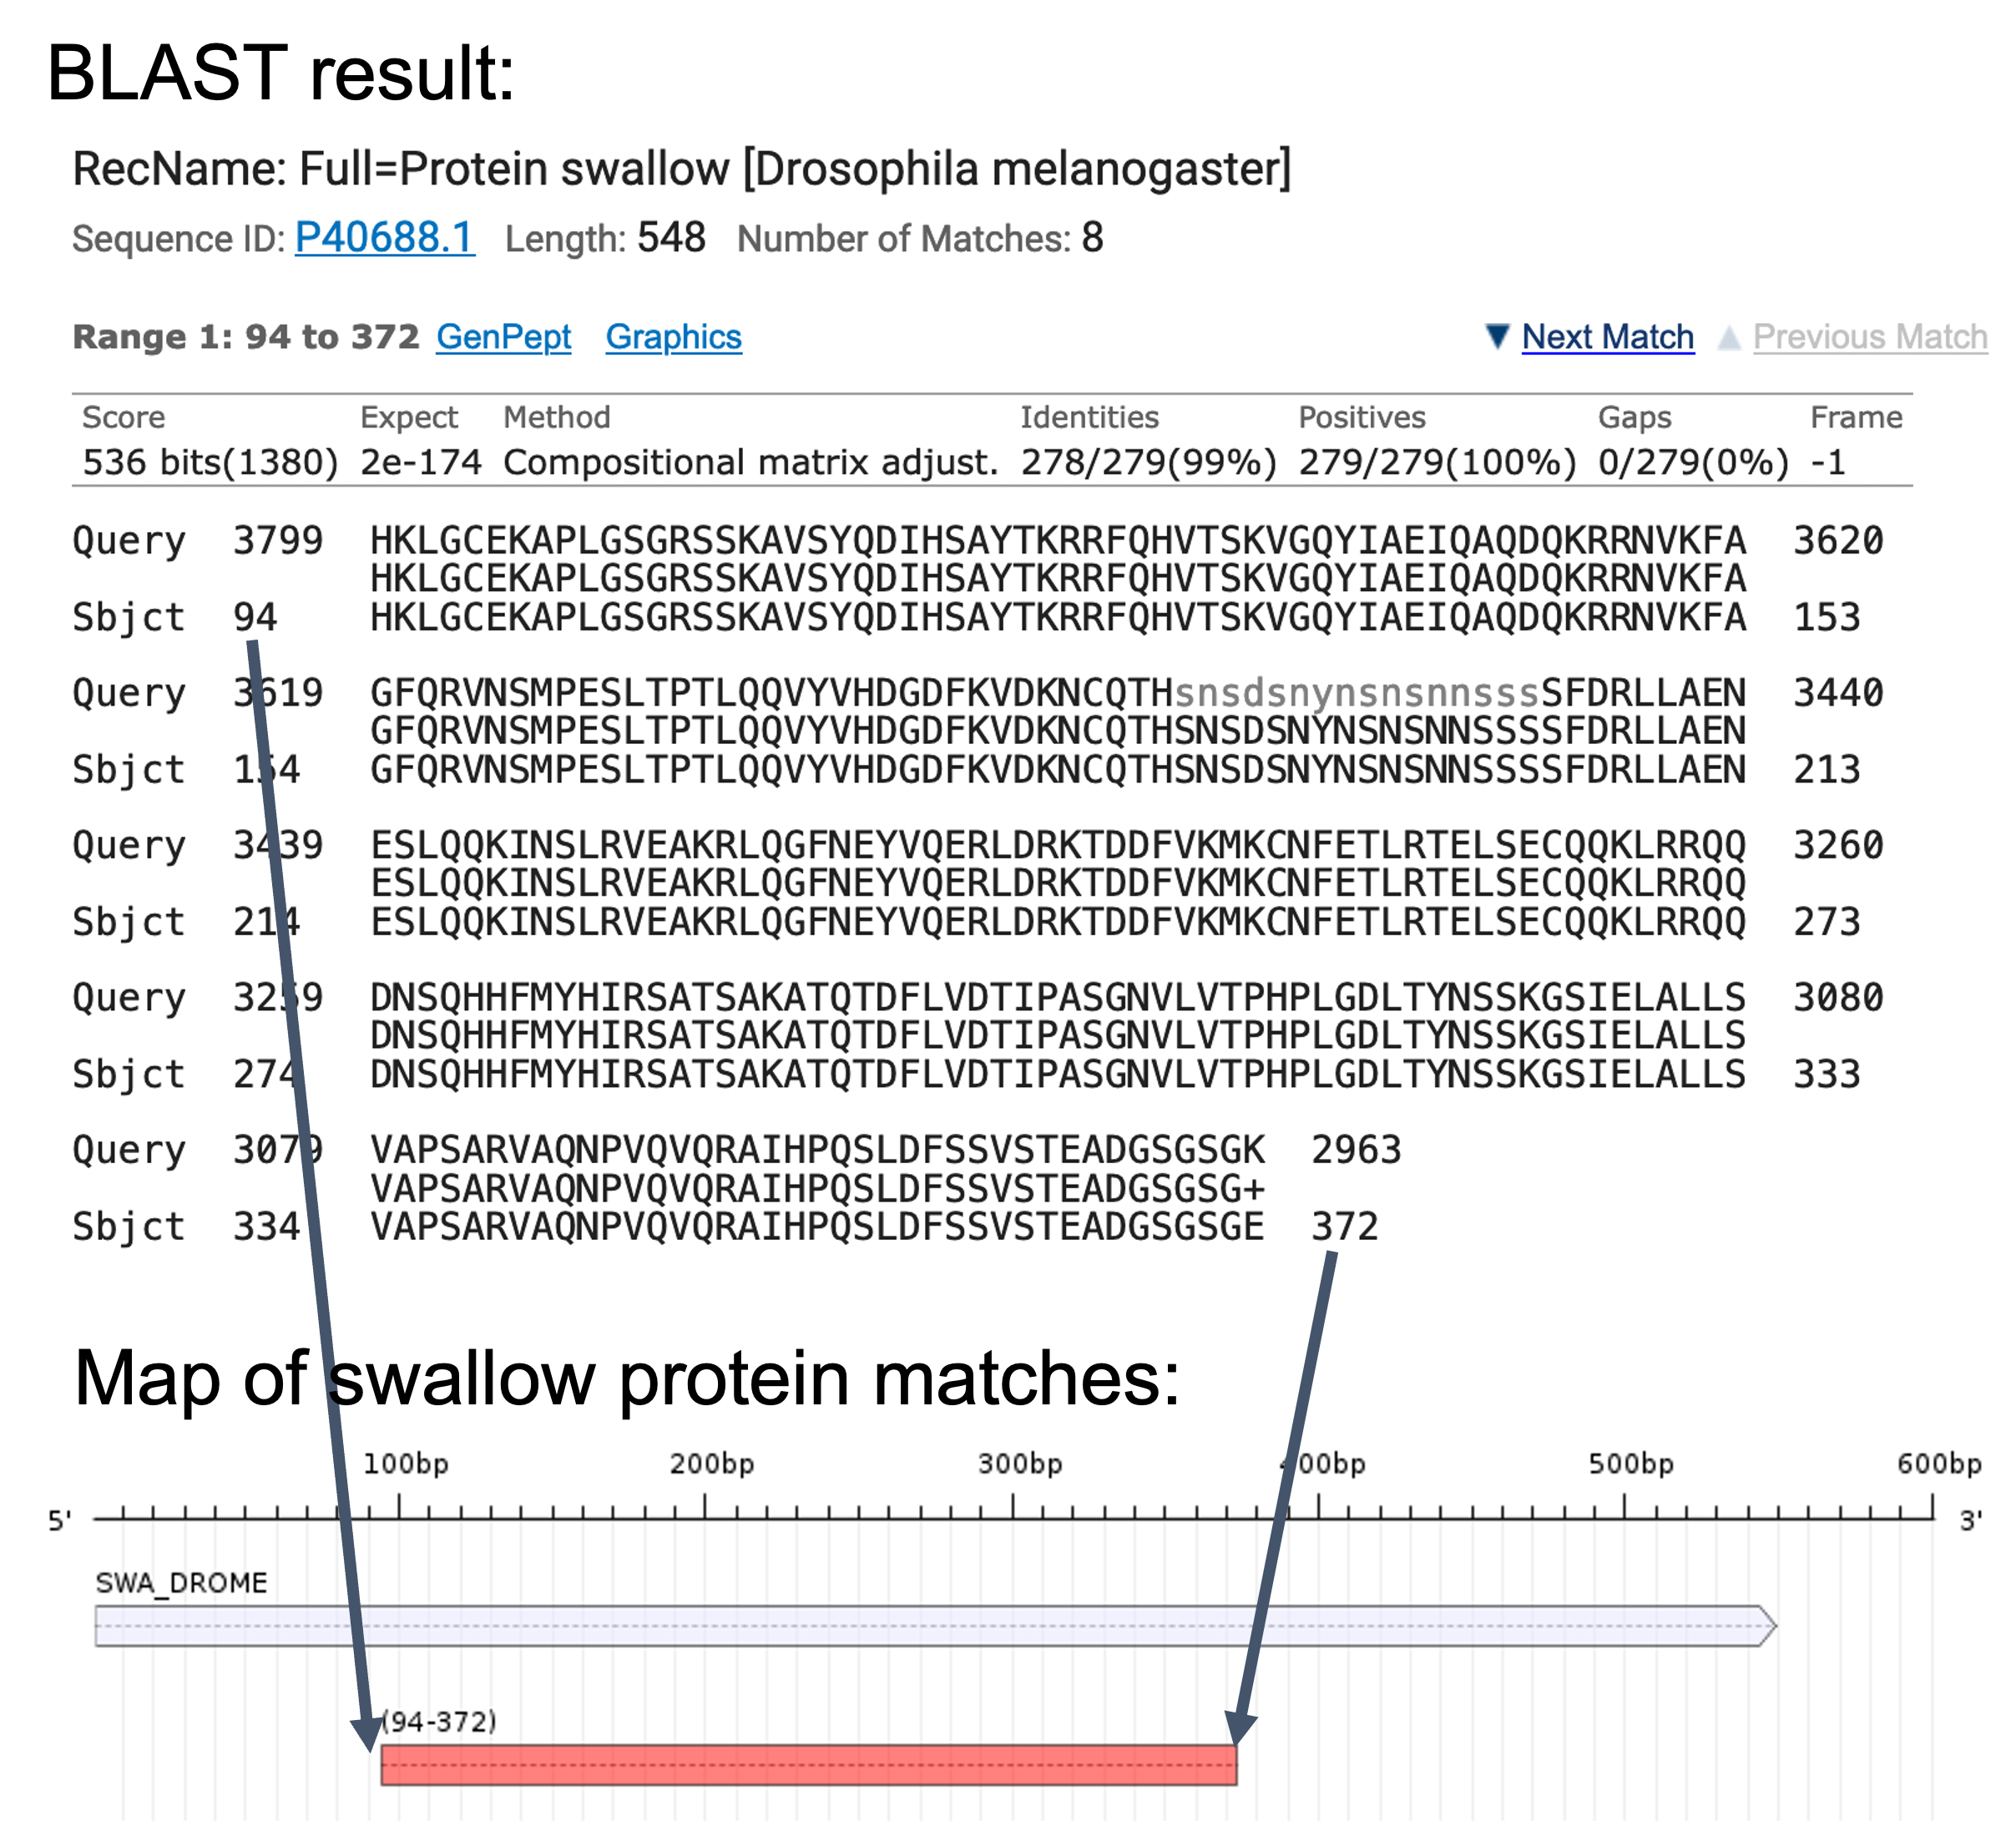Click the Next Match down-triangle icon
The width and height of the screenshot is (2016, 1821).
click(x=1497, y=336)
